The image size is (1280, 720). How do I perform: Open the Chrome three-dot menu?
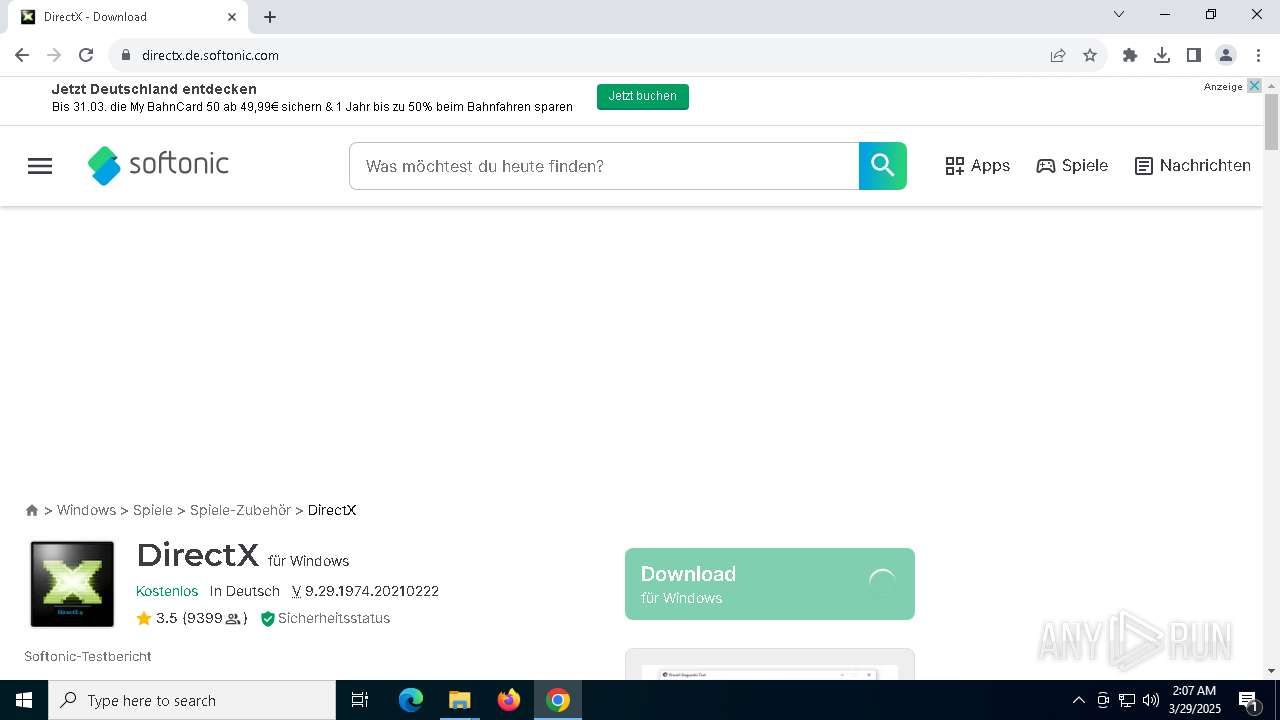pos(1258,55)
